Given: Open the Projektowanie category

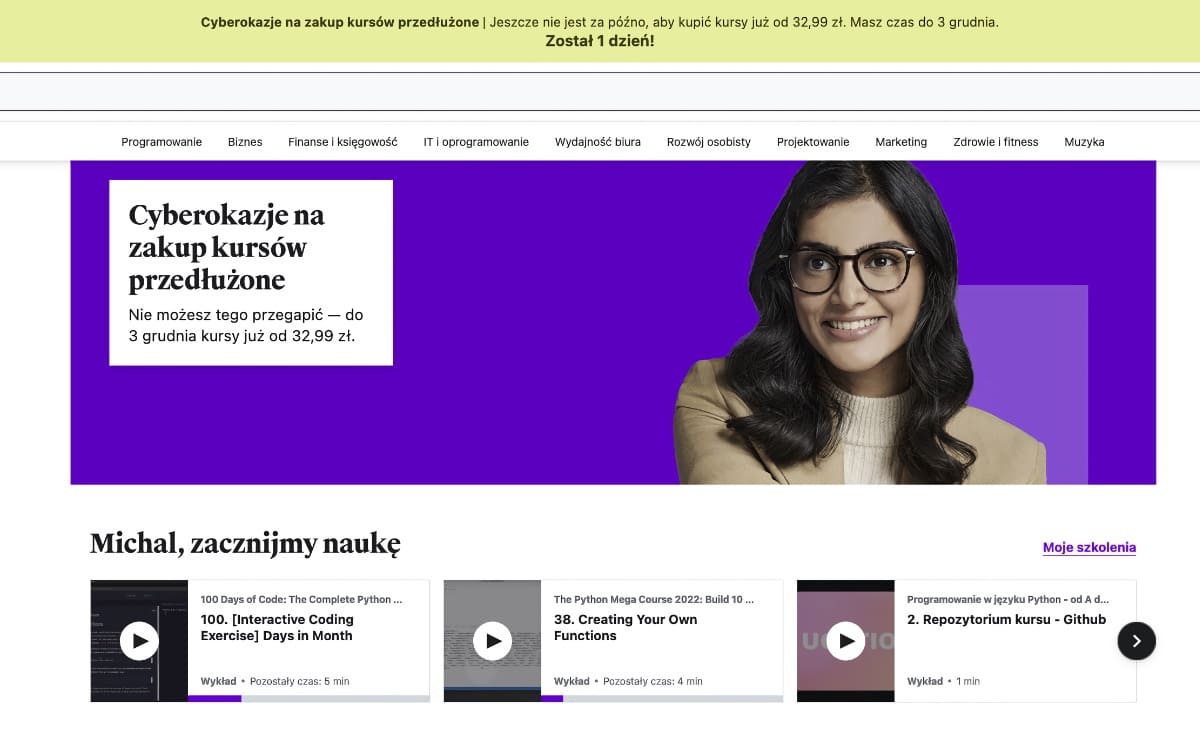Looking at the screenshot, I should [x=813, y=142].
